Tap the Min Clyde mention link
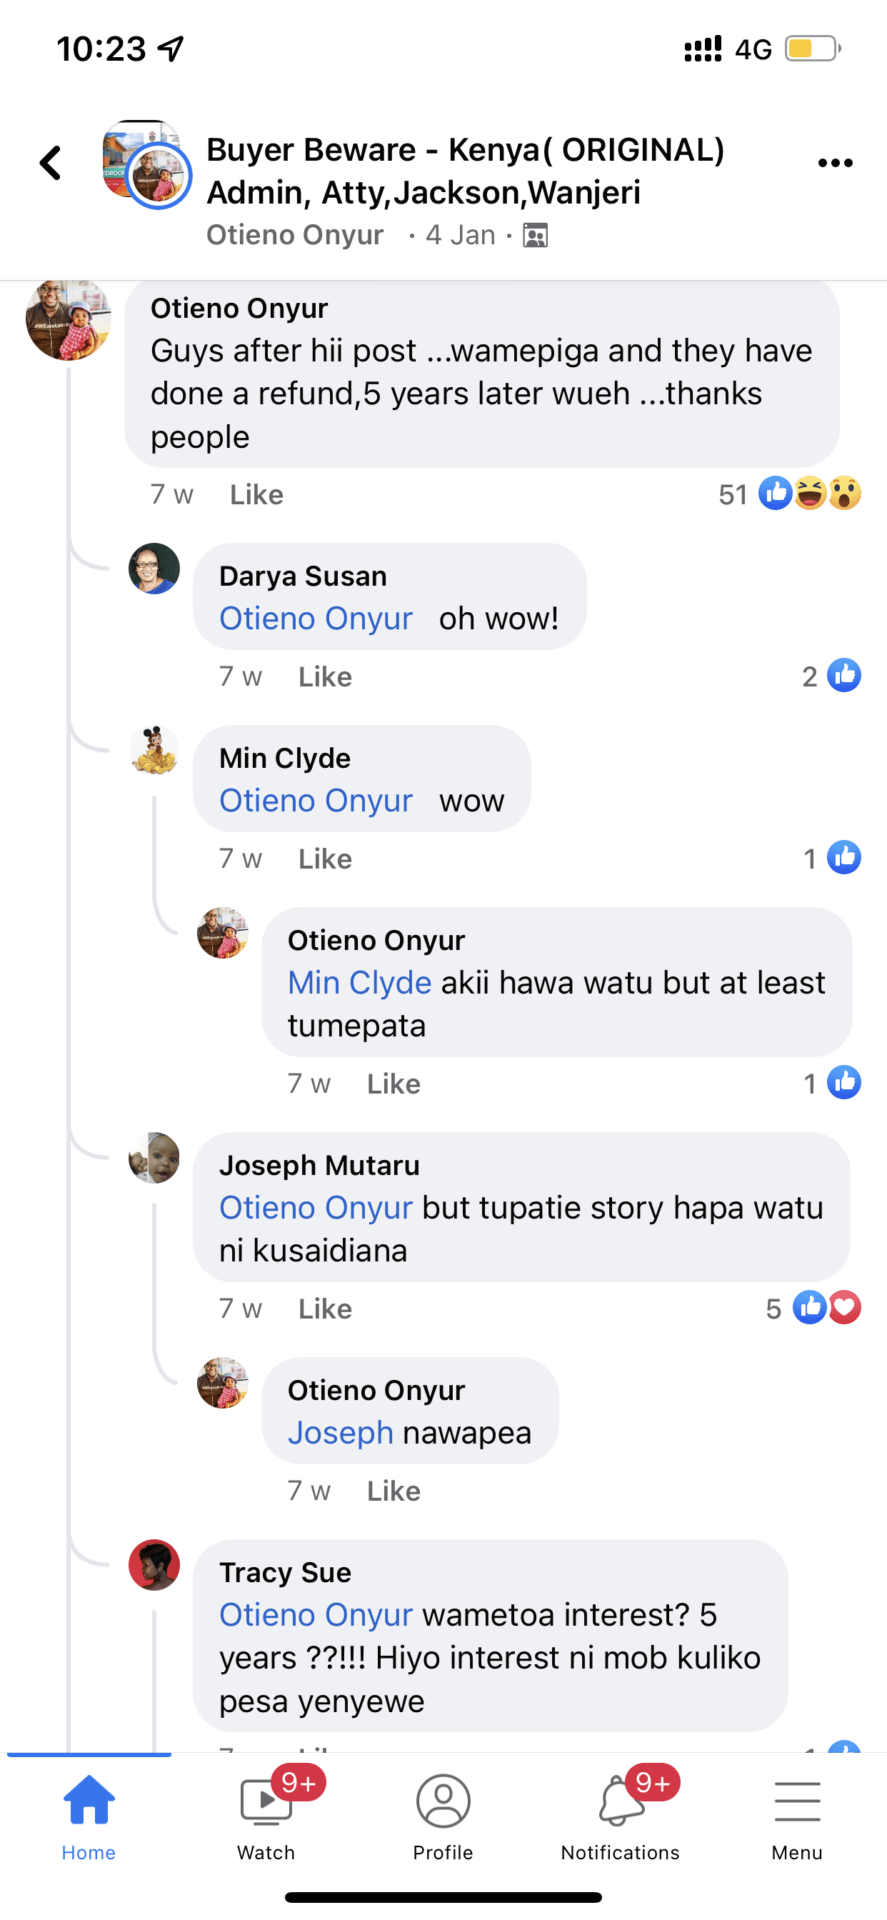 point(359,983)
